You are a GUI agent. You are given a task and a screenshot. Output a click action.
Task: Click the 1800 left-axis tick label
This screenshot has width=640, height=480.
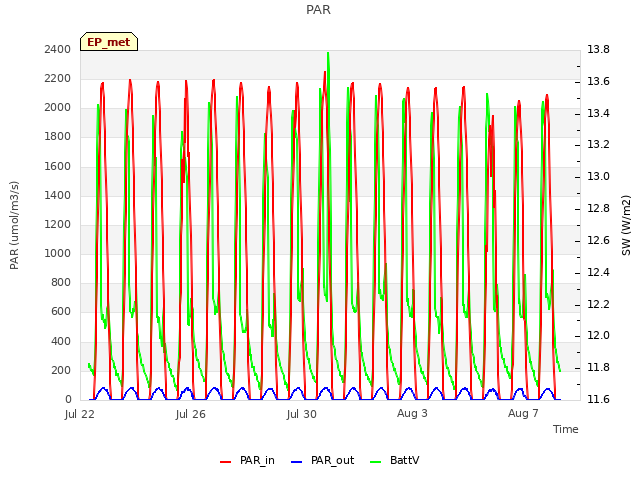tap(58, 137)
